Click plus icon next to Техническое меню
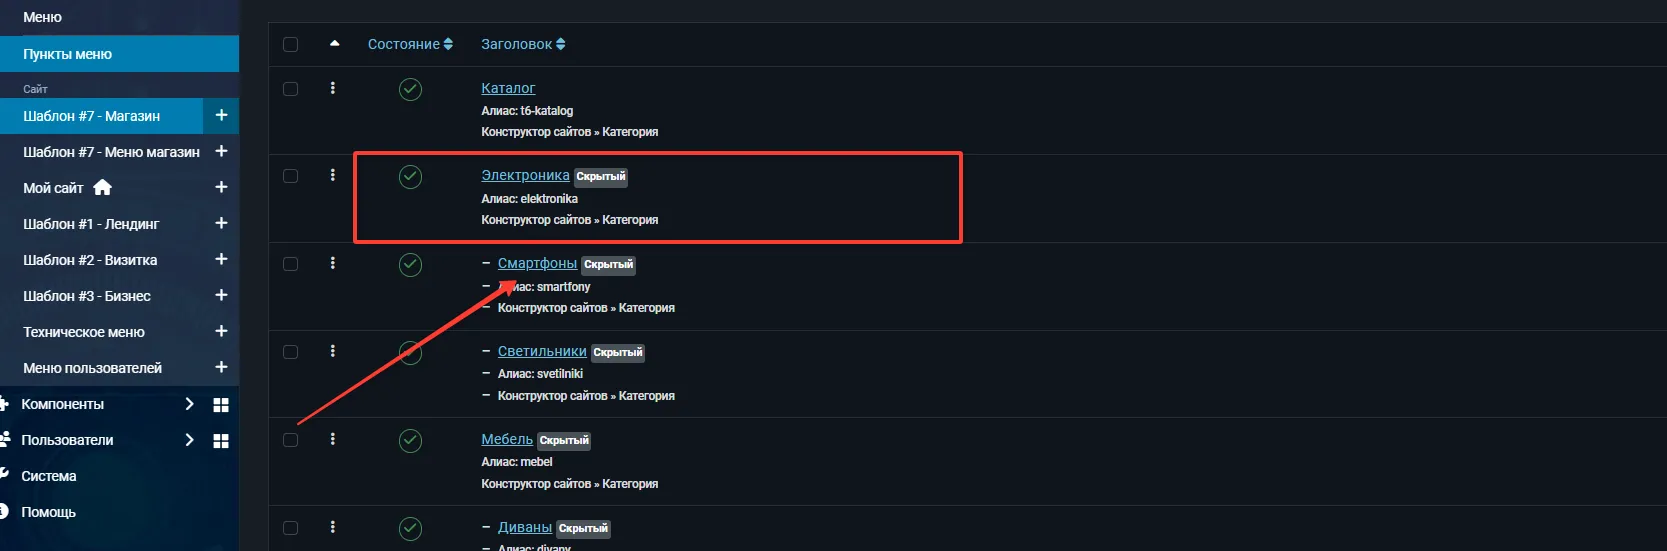The image size is (1667, 551). (x=221, y=332)
